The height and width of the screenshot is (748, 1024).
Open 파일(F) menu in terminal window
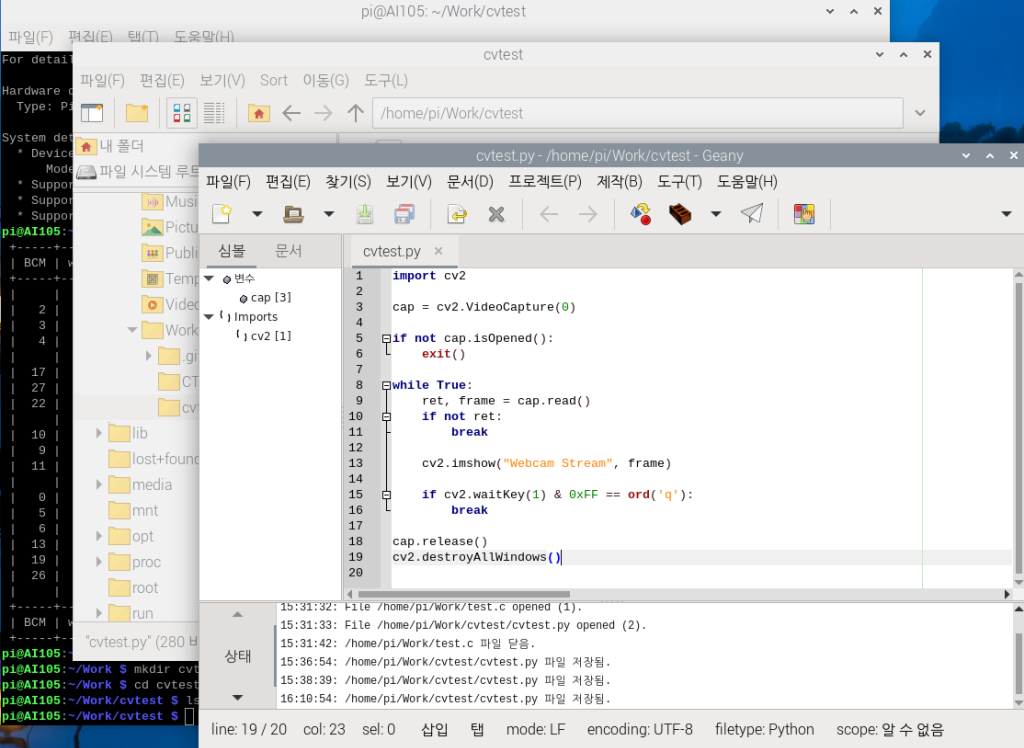click(x=31, y=37)
